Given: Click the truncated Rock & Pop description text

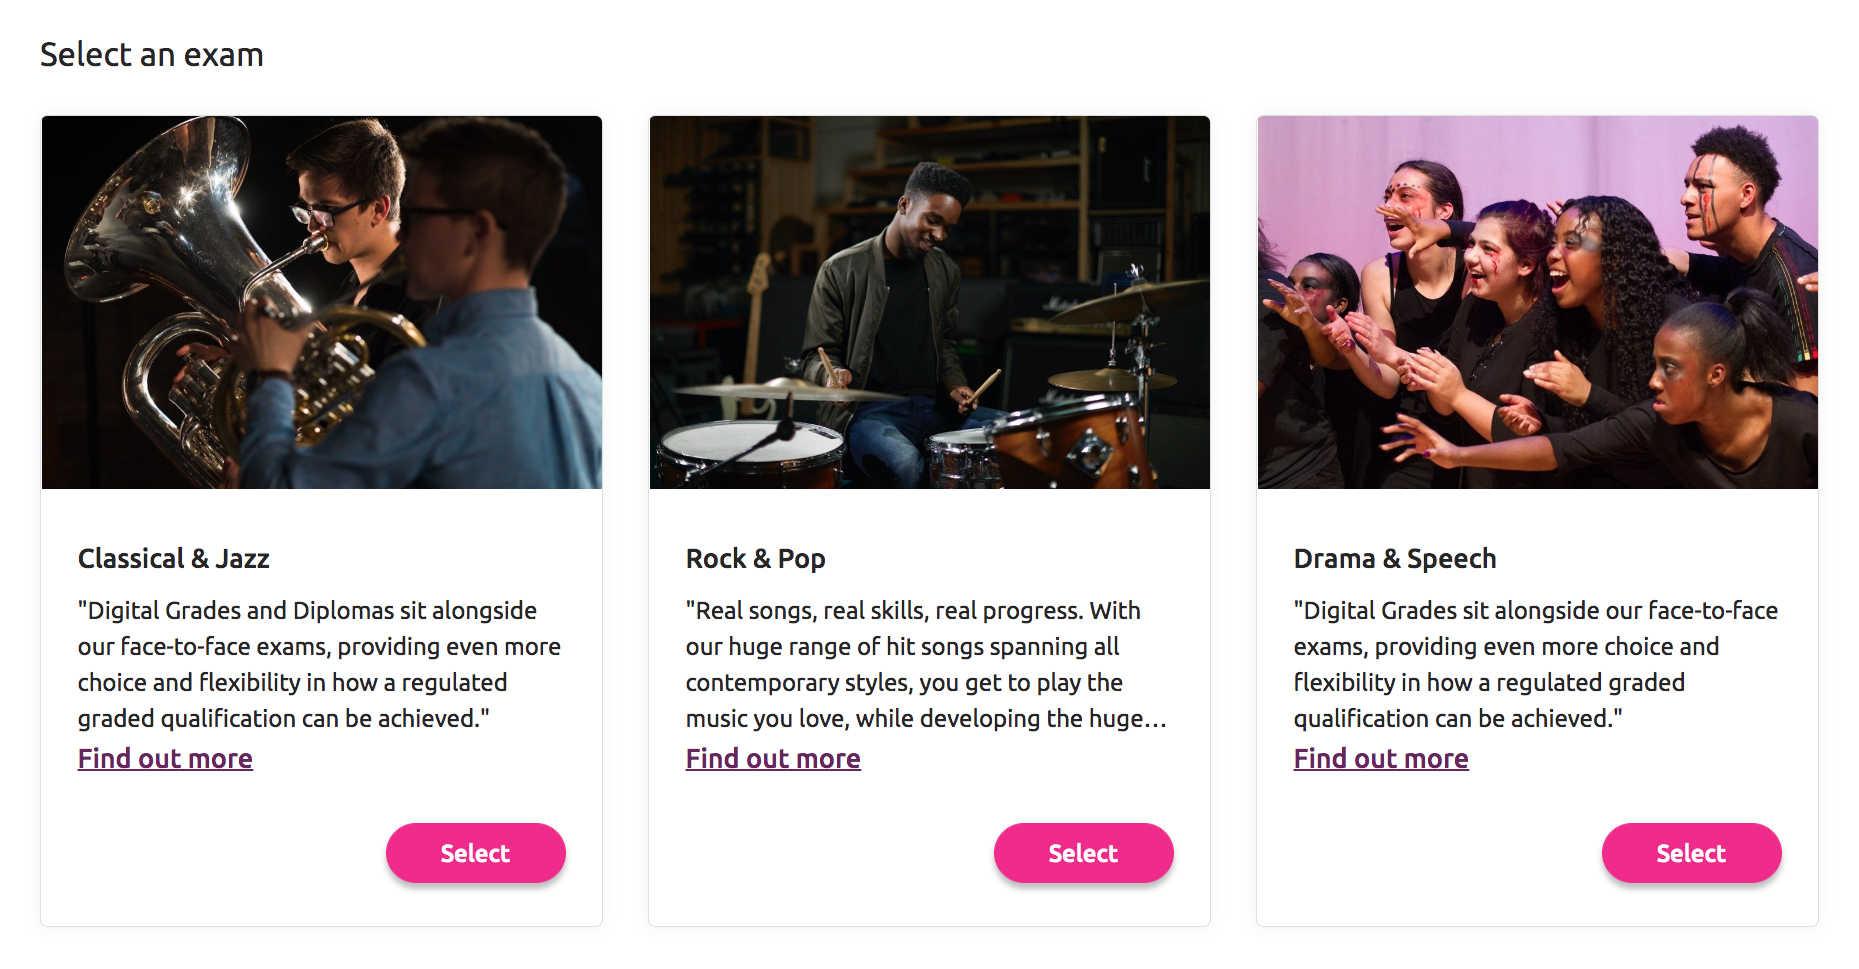Looking at the screenshot, I should tap(926, 664).
